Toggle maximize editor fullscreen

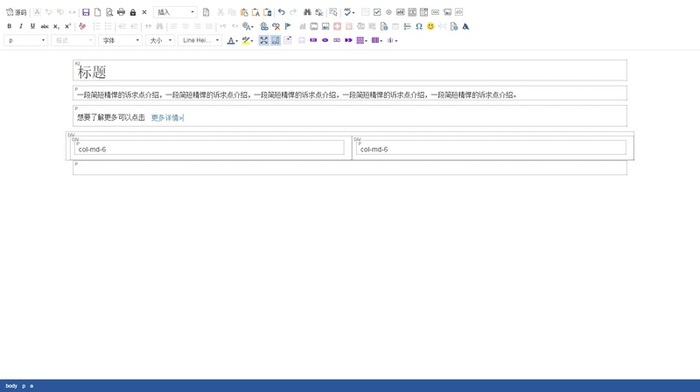[264, 40]
